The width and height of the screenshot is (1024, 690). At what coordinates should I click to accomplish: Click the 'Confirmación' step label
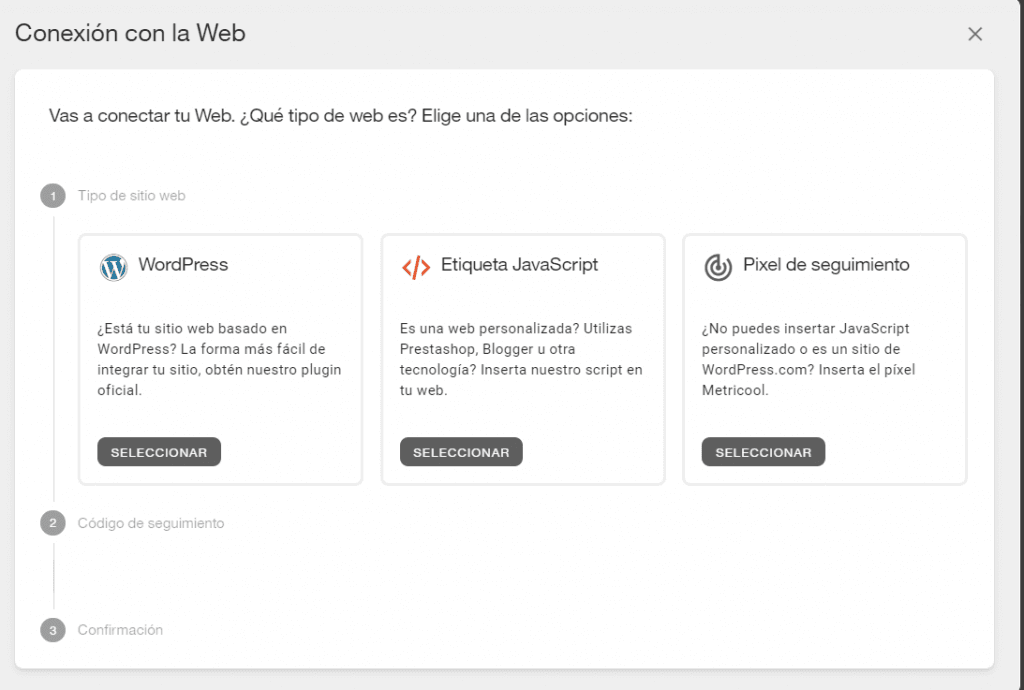(120, 630)
